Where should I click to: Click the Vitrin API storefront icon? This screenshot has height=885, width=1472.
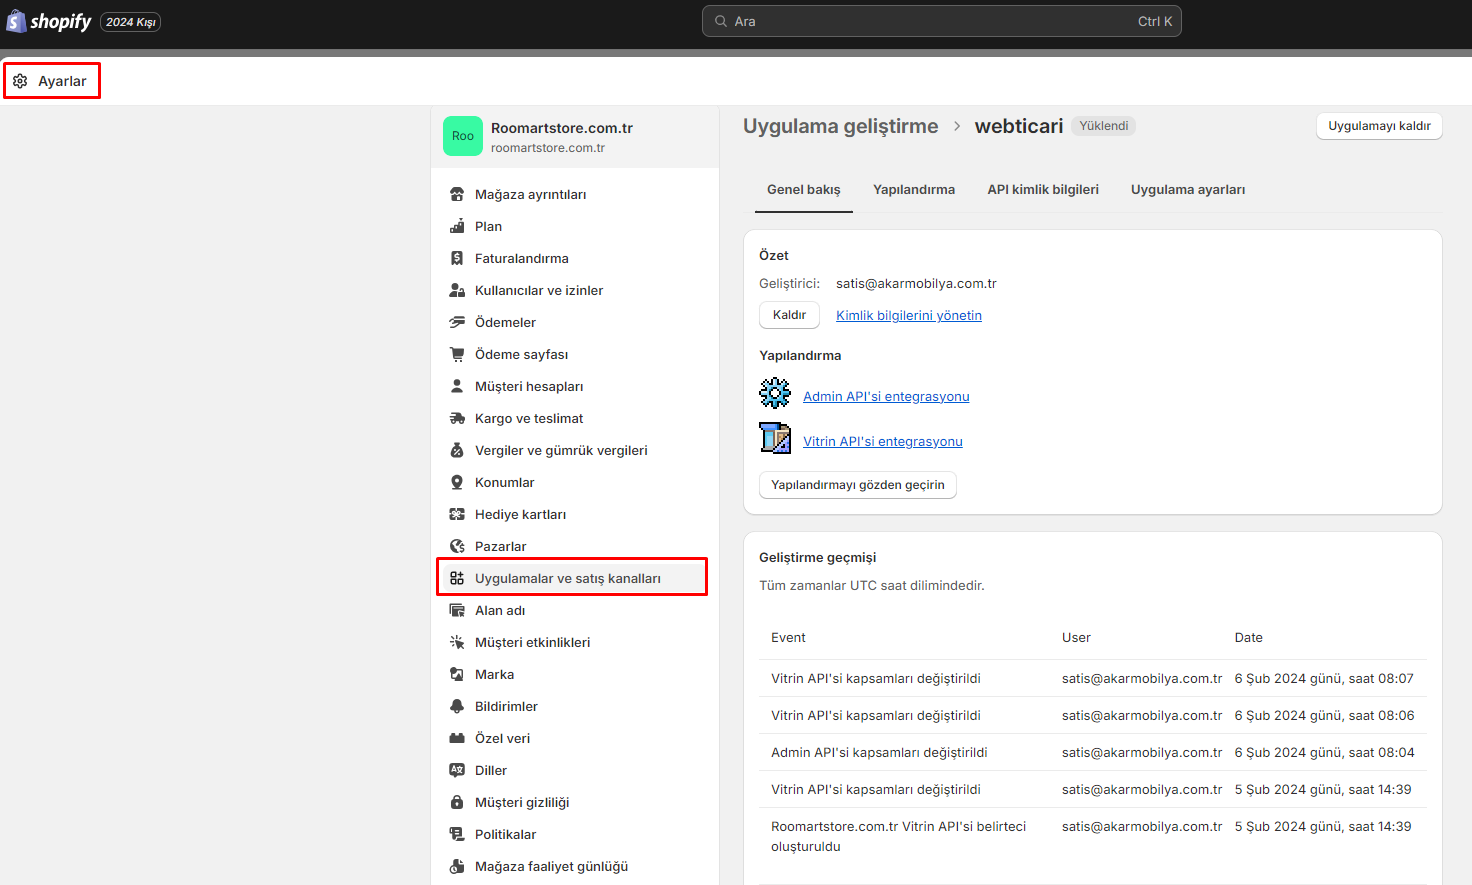775,438
